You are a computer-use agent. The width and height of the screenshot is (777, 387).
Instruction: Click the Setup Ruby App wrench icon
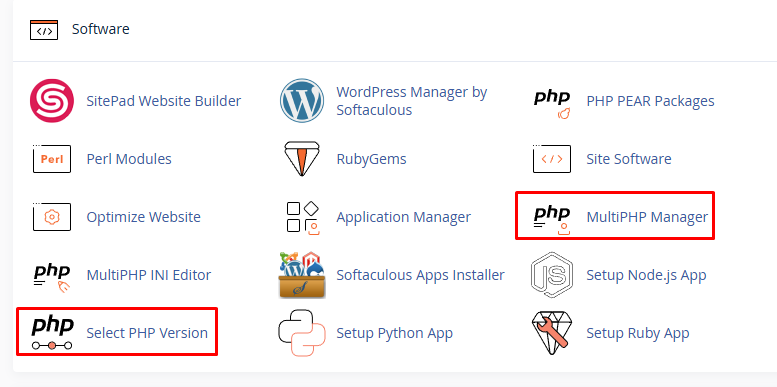(552, 333)
